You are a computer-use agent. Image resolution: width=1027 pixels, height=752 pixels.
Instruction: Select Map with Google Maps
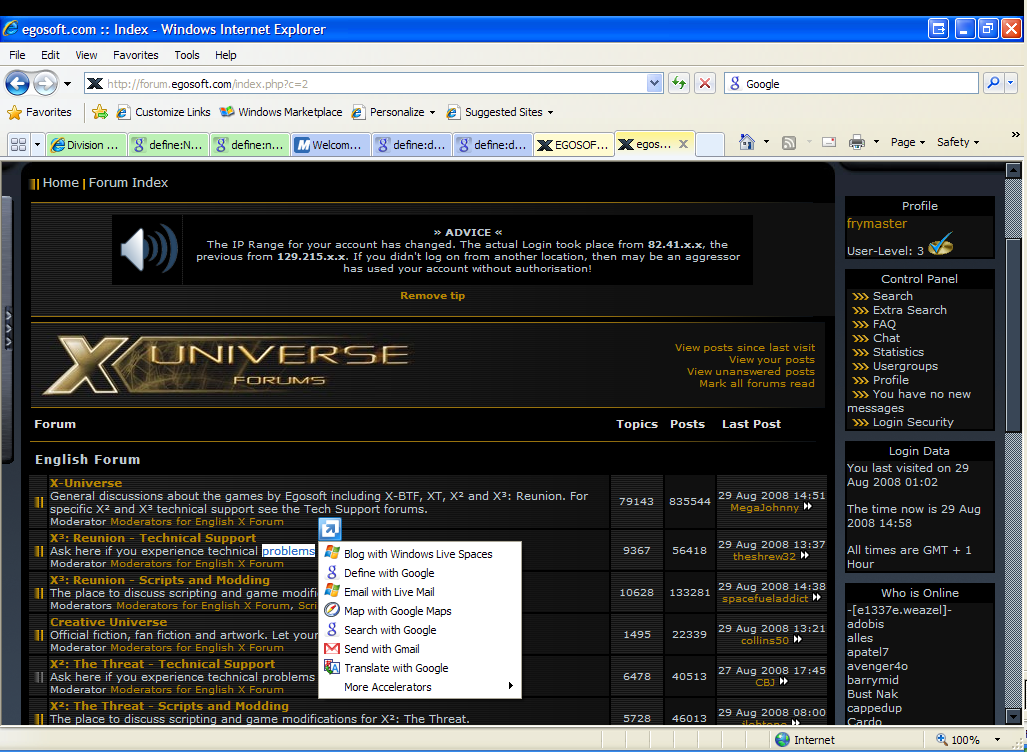420,611
